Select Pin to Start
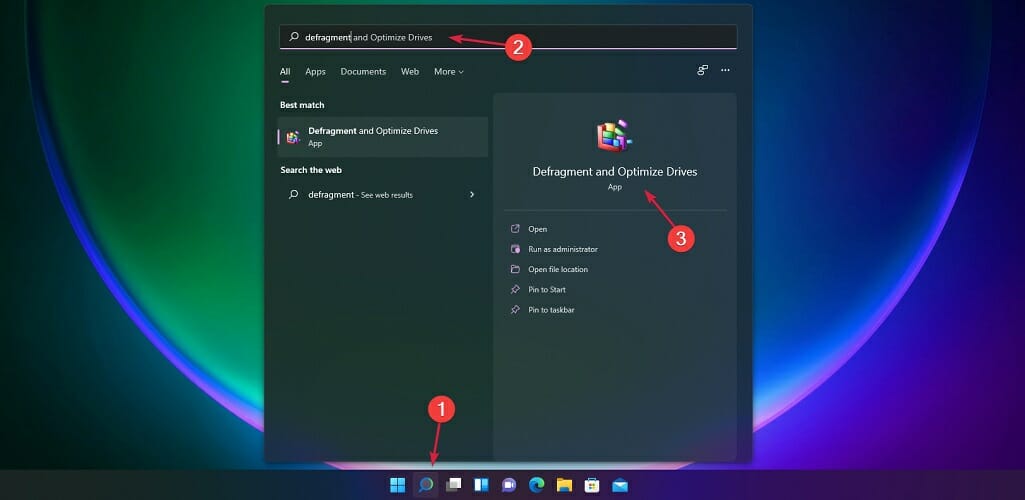 point(546,290)
